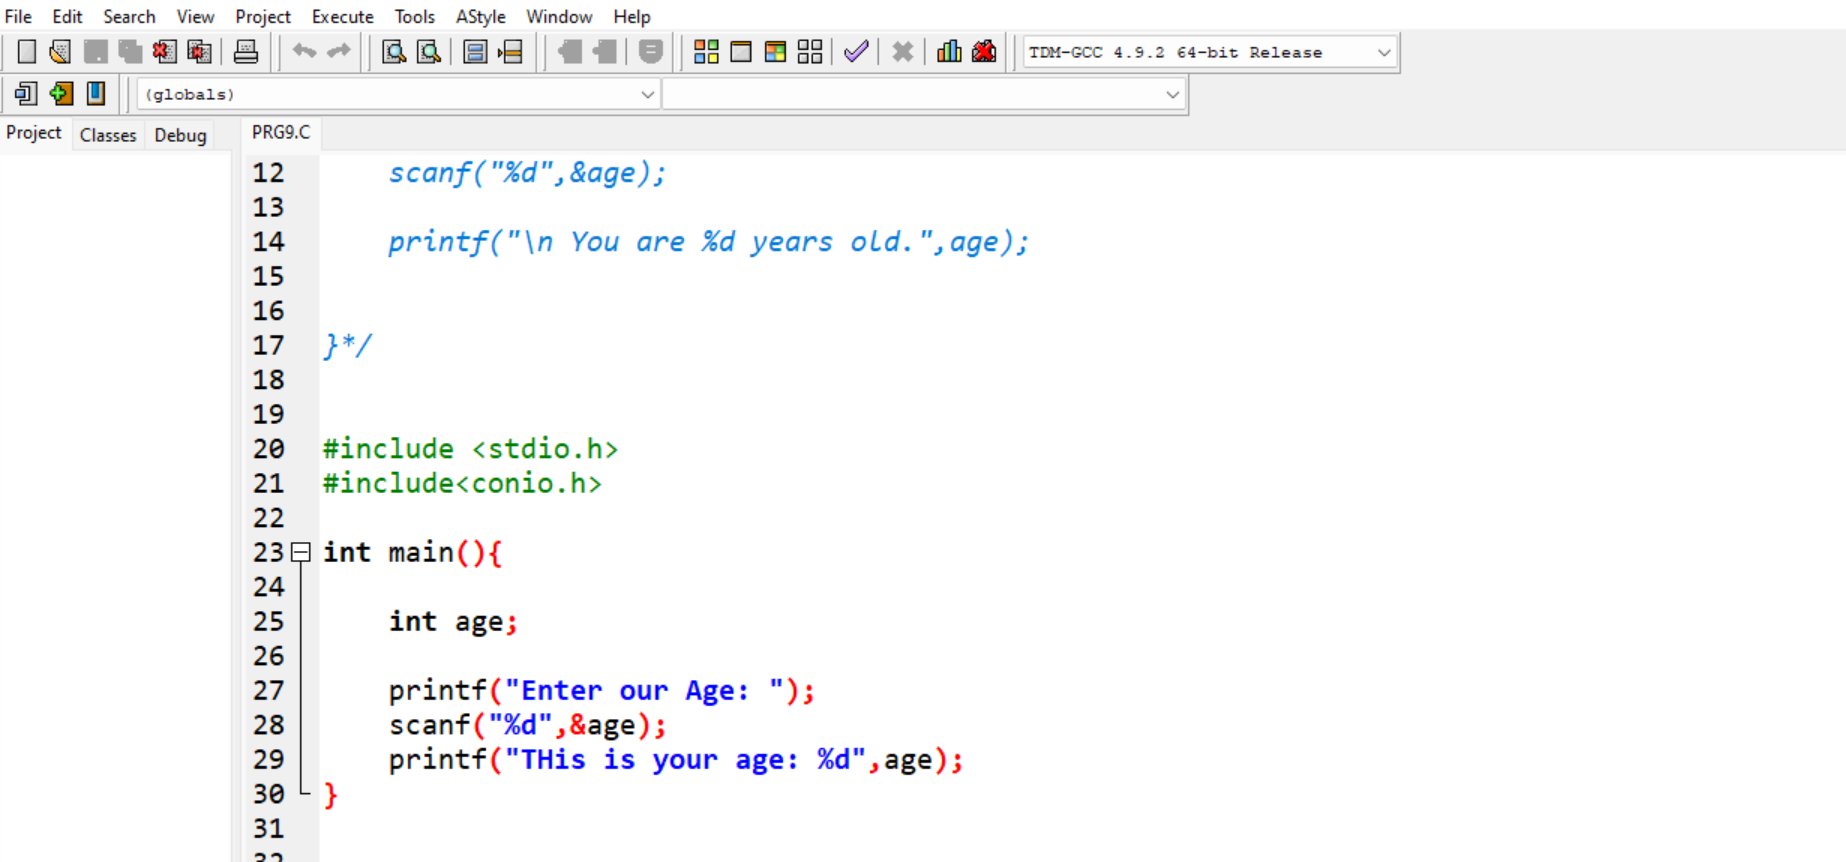The width and height of the screenshot is (1846, 862).
Task: Click line number 20 in gutter
Action: [268, 449]
